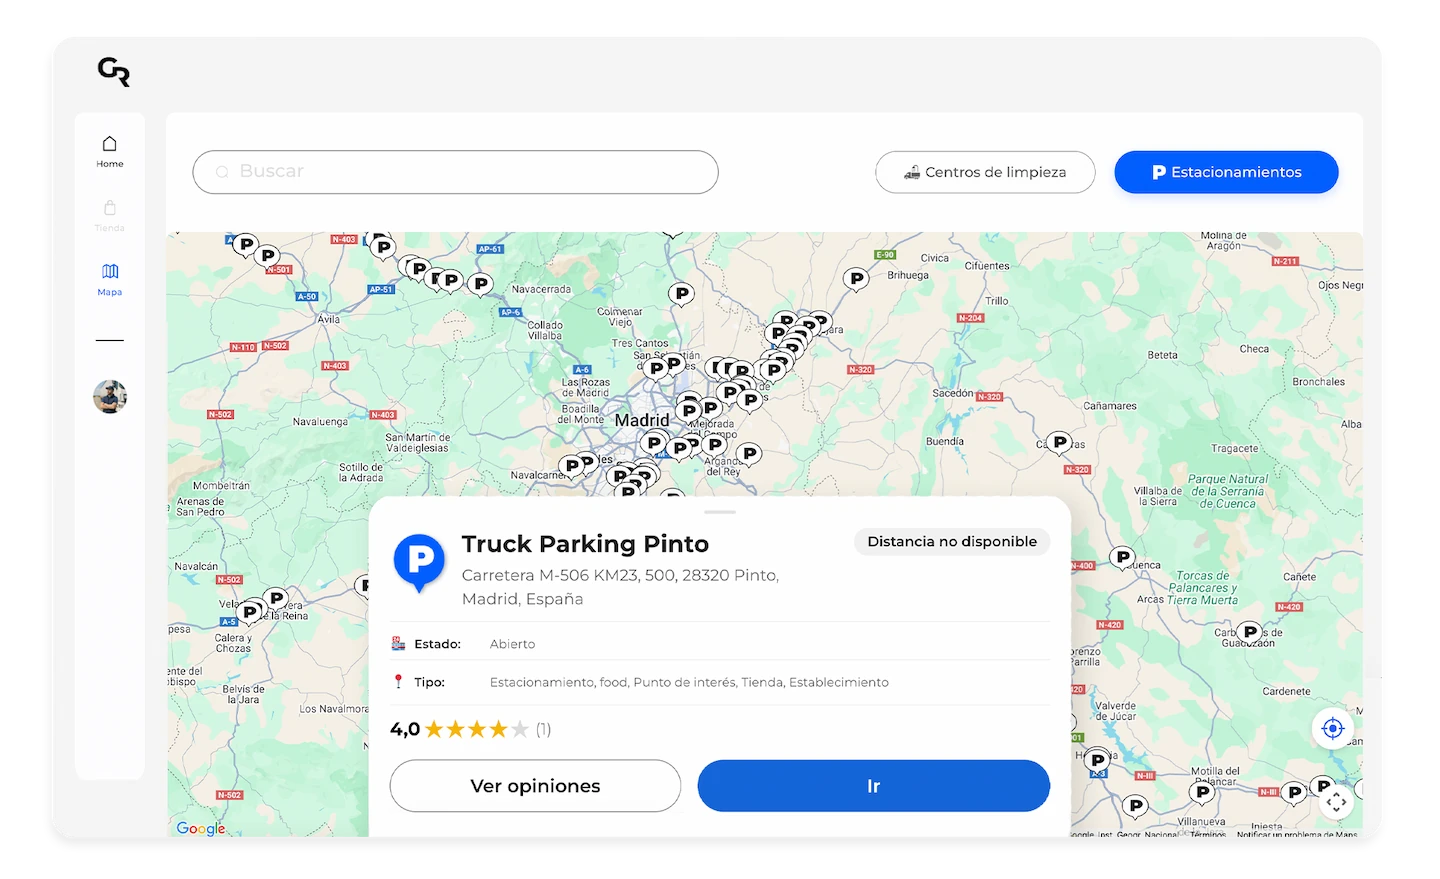The width and height of the screenshot is (1440, 879).
Task: Click the GR logo in header
Action: tap(114, 72)
